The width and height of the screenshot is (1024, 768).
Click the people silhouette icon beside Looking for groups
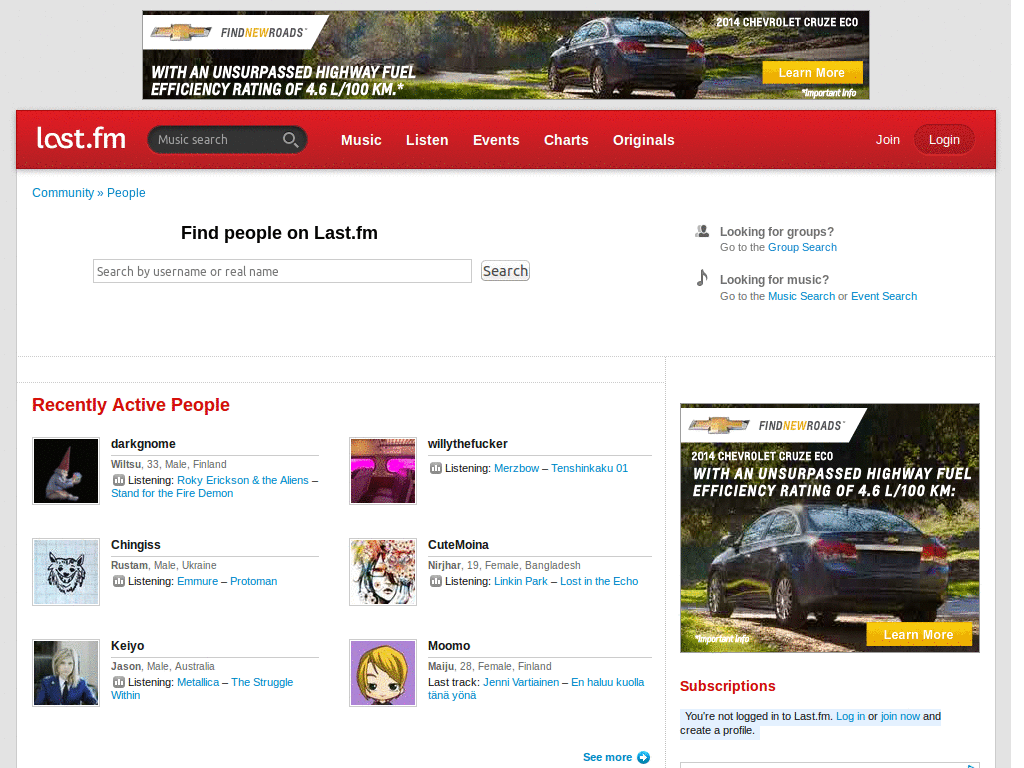click(702, 230)
